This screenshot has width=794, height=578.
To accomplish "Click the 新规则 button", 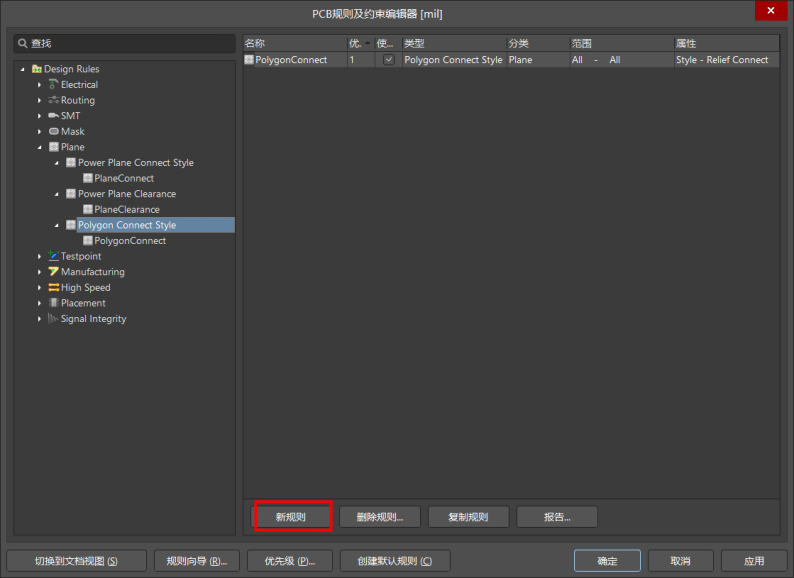I will pos(291,517).
